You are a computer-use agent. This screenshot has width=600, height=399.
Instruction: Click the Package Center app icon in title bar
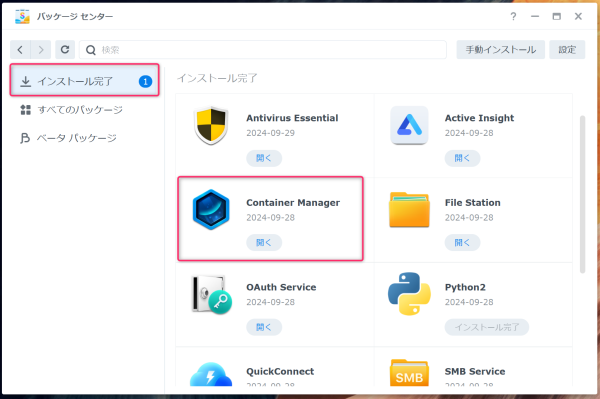(x=22, y=16)
